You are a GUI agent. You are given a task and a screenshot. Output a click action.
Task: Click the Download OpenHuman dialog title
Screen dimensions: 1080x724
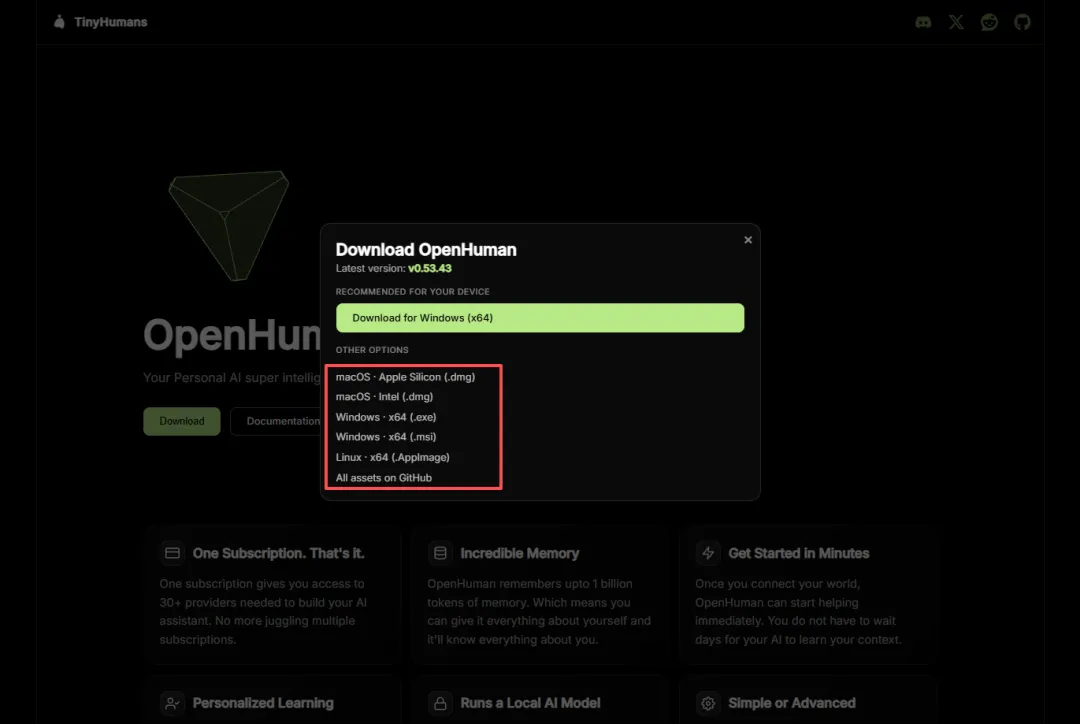(x=426, y=249)
